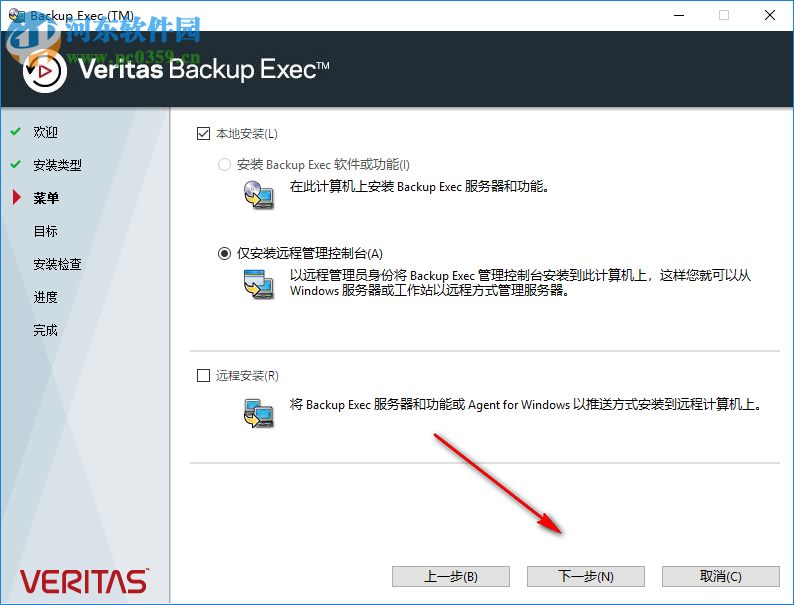Click the text 将 Backup Exec 服务器和功能或 Agent for Windows
This screenshot has width=794, height=605.
pos(526,405)
